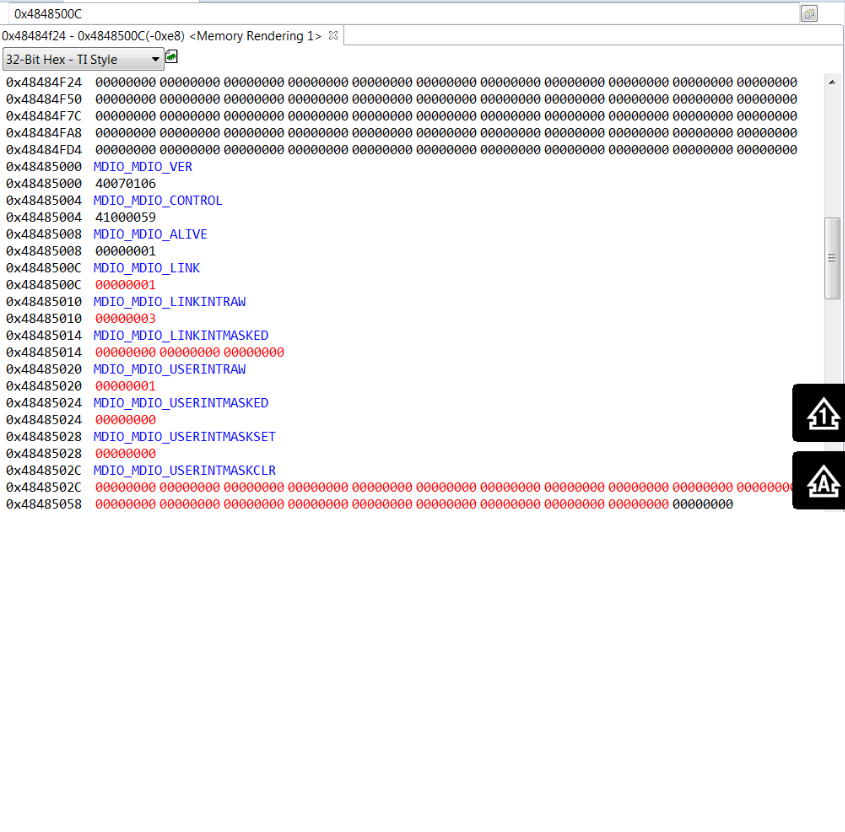Select the black 00000000 ending the last row
845x832 pixels.
coord(703,504)
